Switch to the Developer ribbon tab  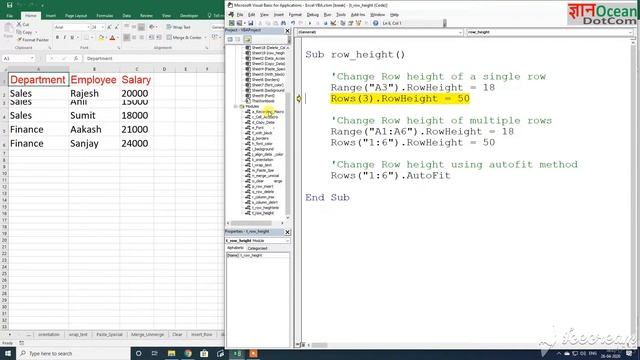[189, 16]
